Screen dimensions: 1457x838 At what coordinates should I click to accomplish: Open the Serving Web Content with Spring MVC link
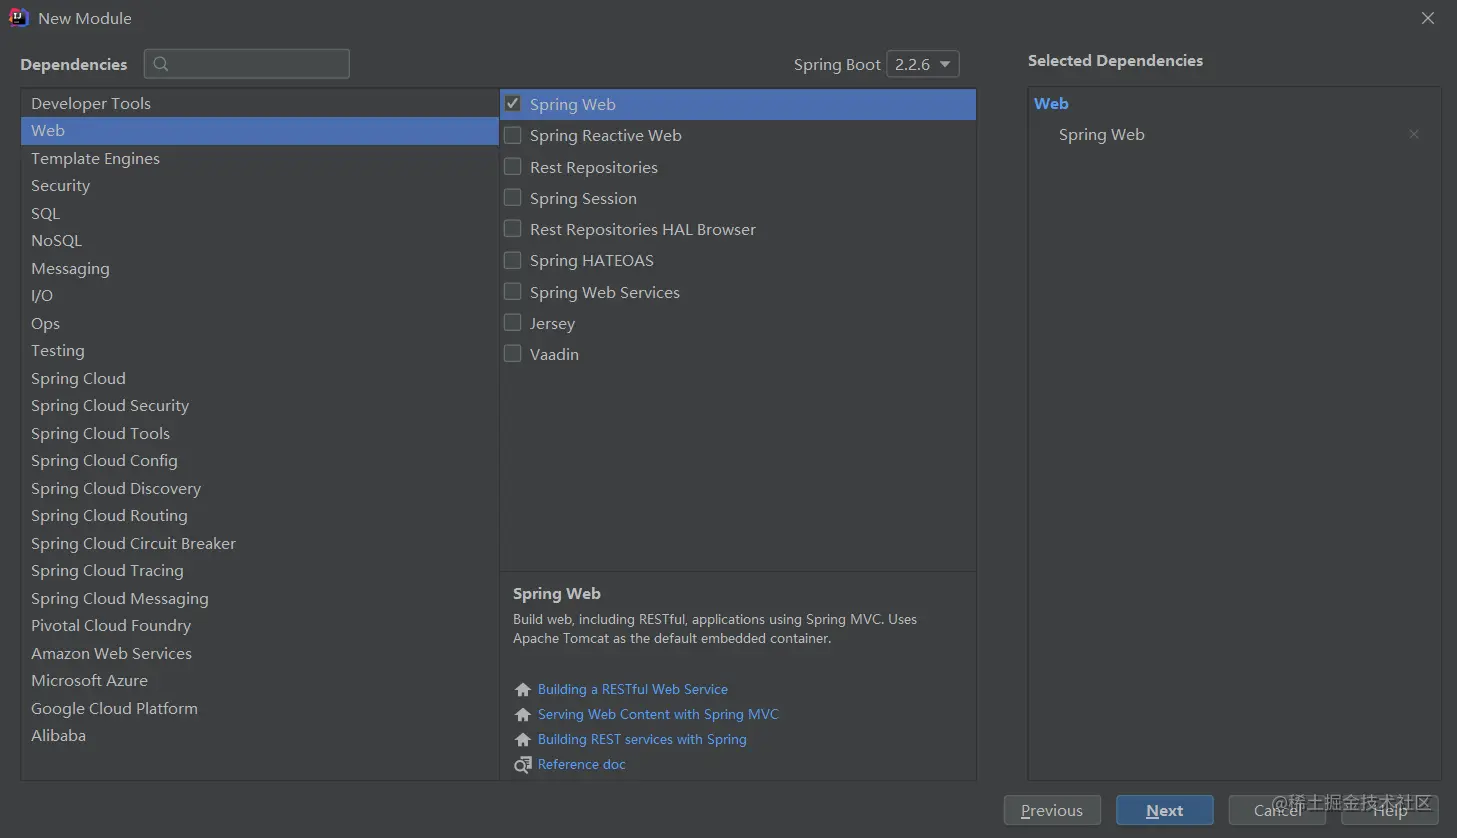[x=658, y=714]
